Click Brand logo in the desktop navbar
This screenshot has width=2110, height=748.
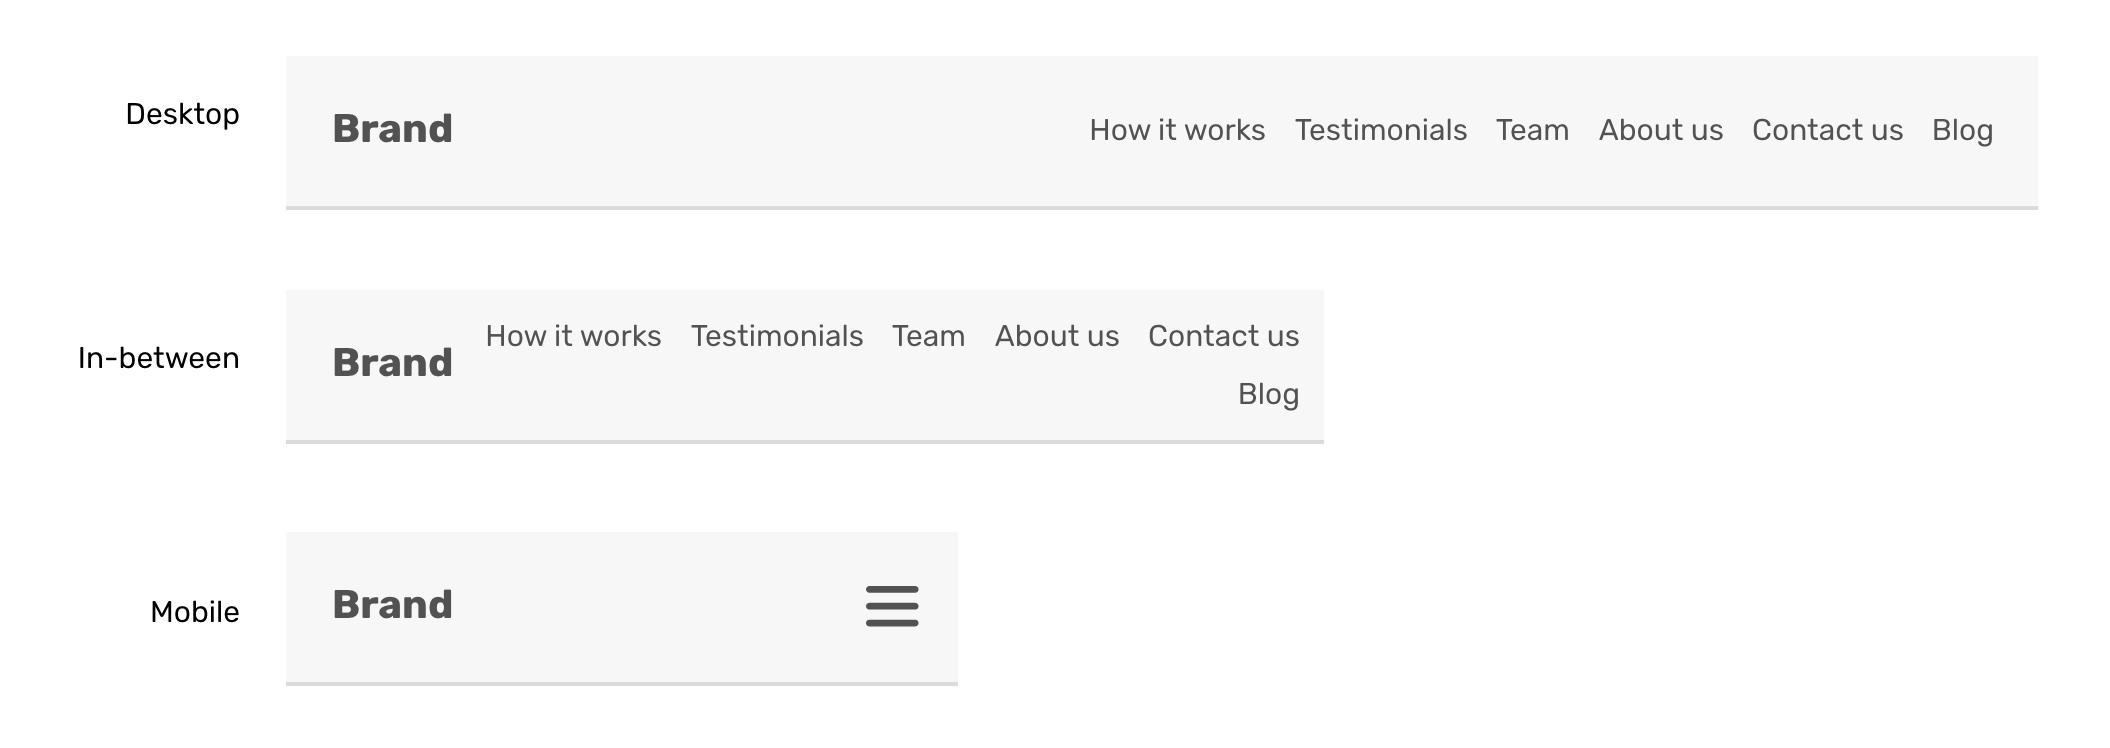tap(392, 129)
